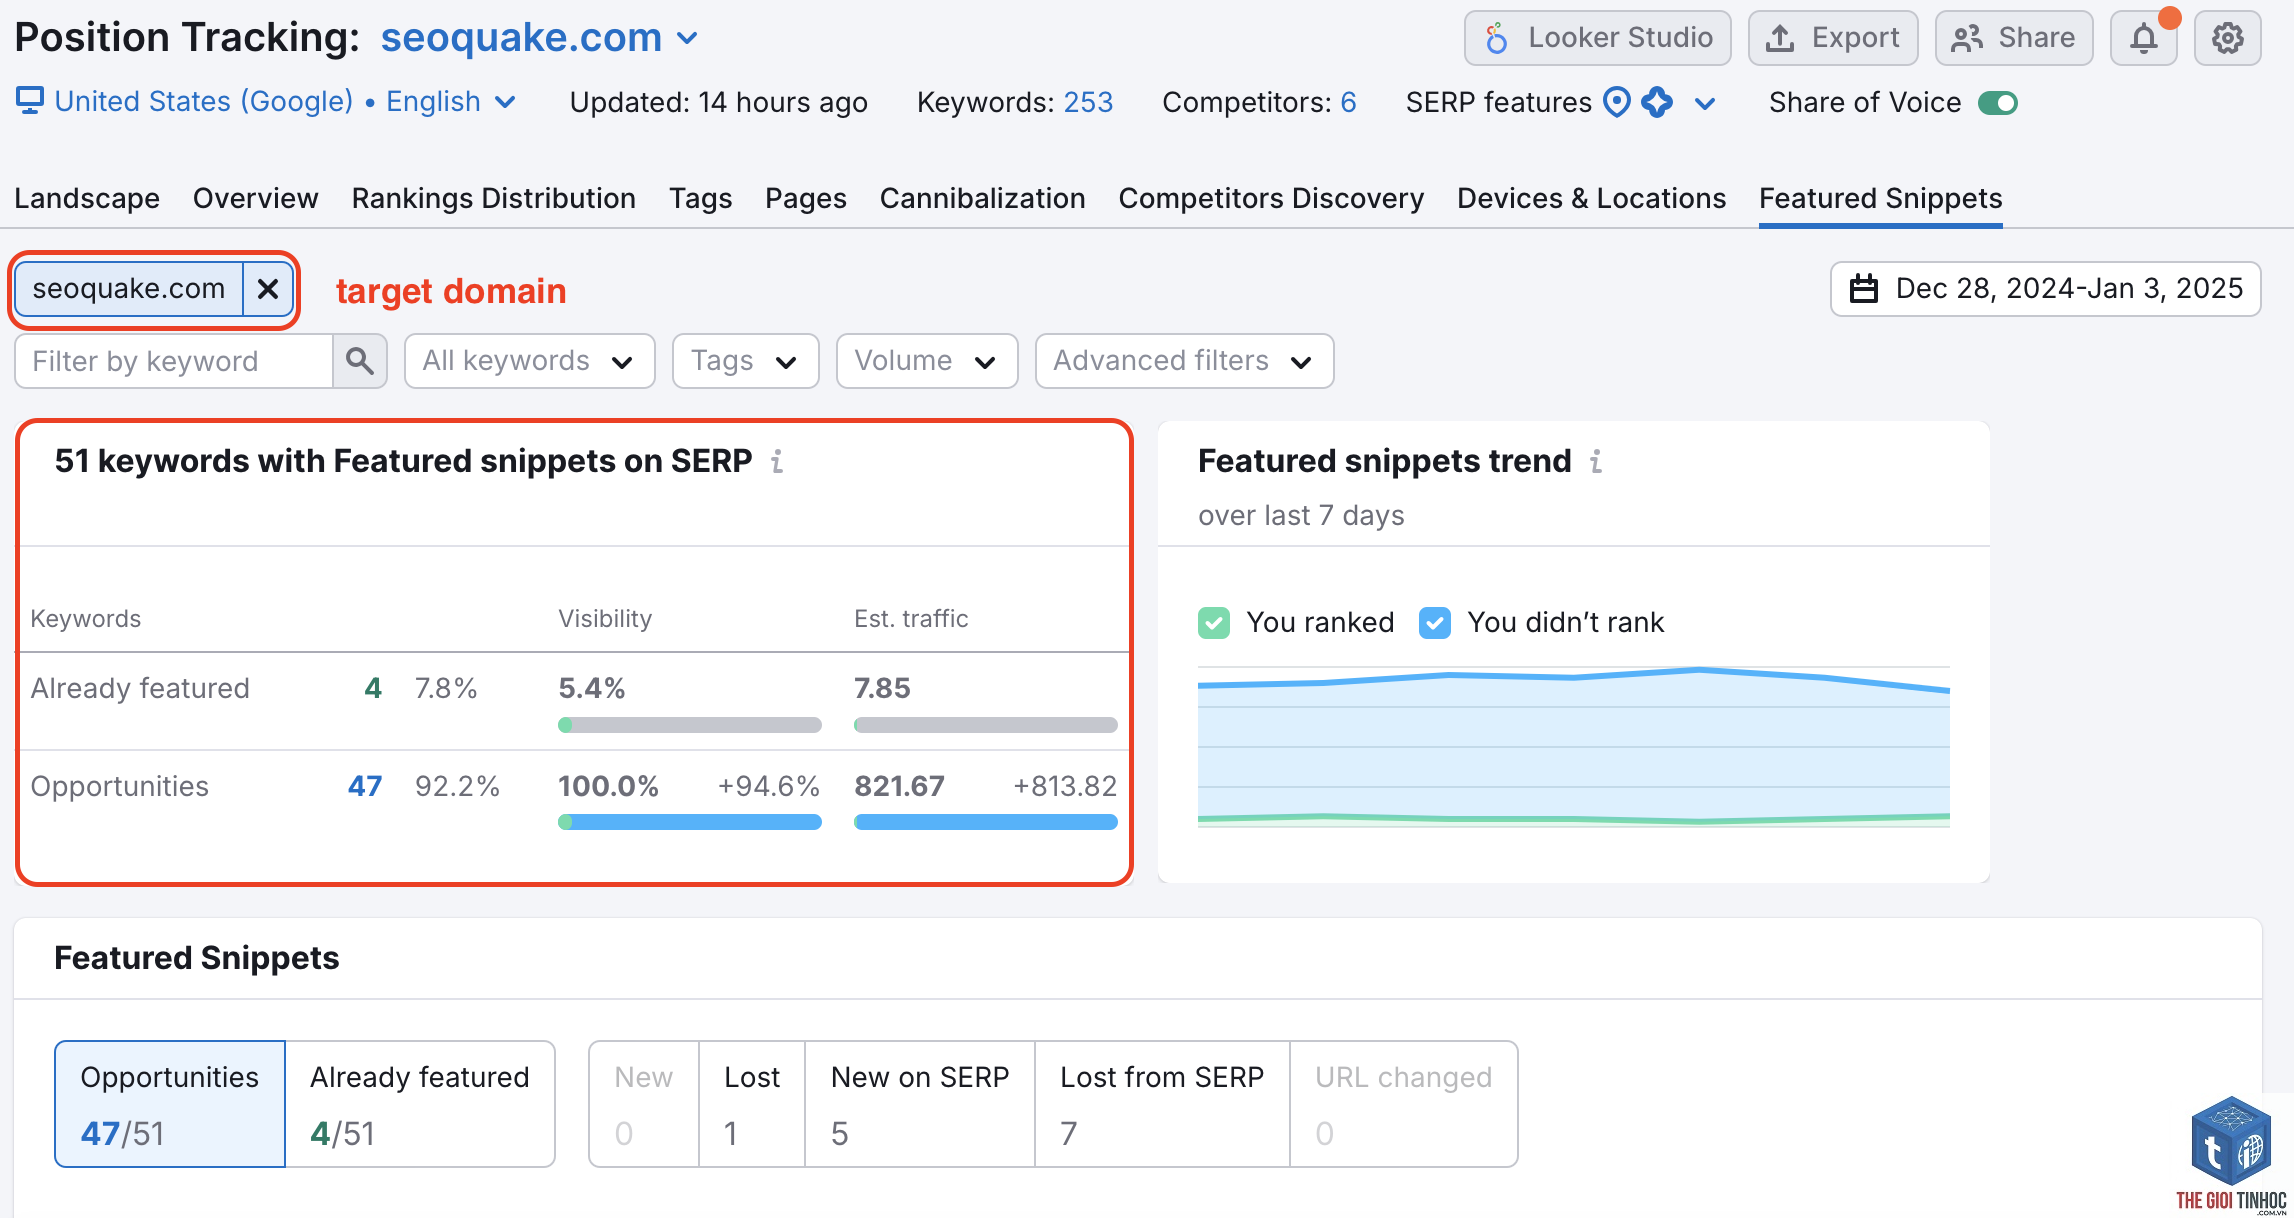Open the Advanced filters dropdown
2294x1218 pixels.
click(x=1184, y=361)
